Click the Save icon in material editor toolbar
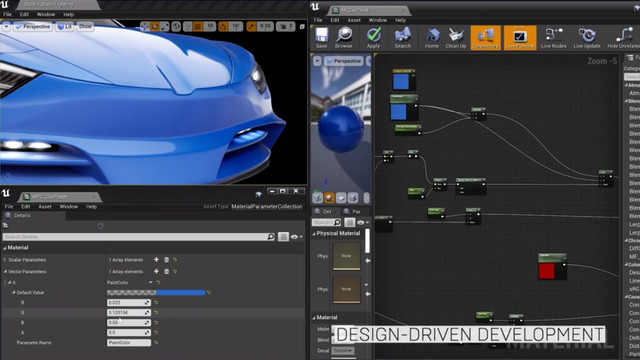This screenshot has height=360, width=640. [322, 38]
